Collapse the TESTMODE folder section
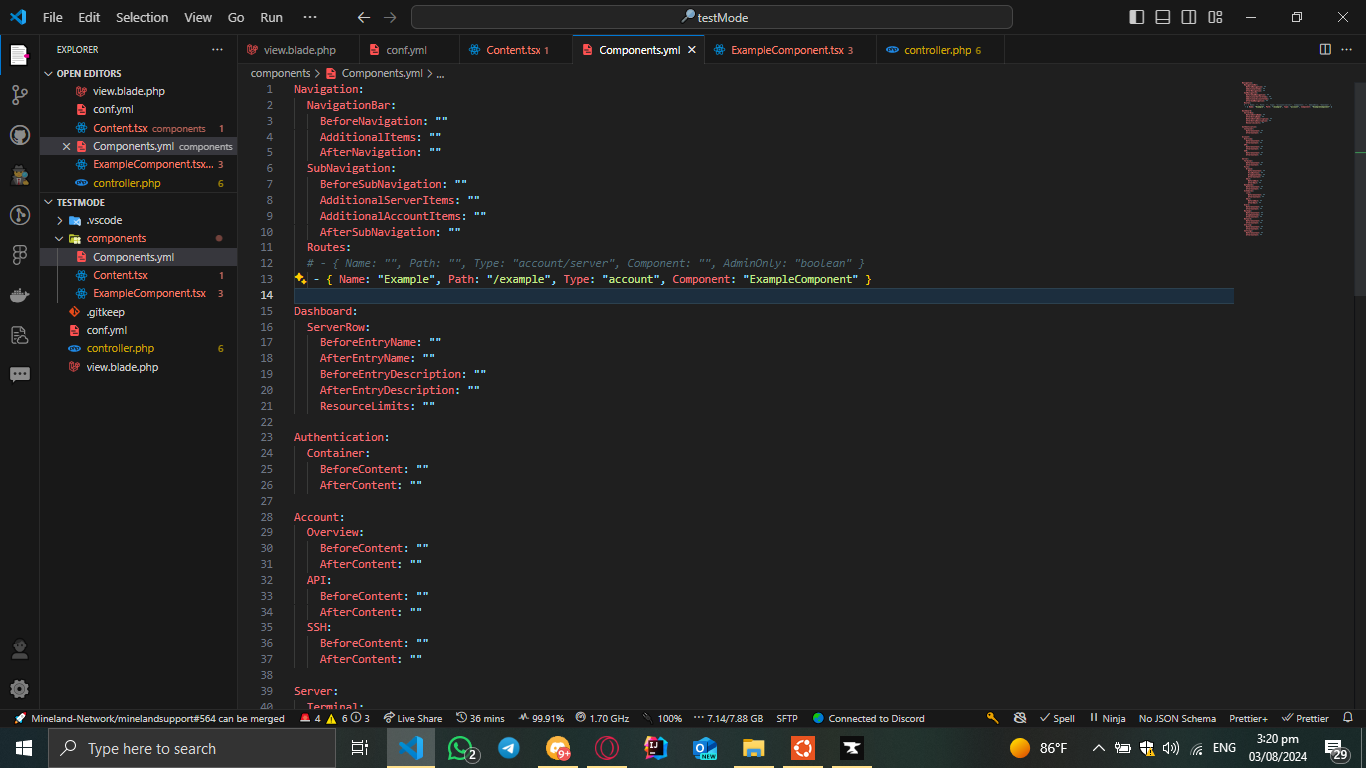 [x=139, y=202]
